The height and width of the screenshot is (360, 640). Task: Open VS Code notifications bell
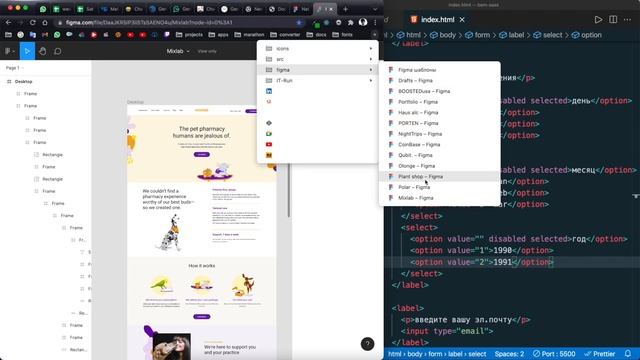(628, 353)
